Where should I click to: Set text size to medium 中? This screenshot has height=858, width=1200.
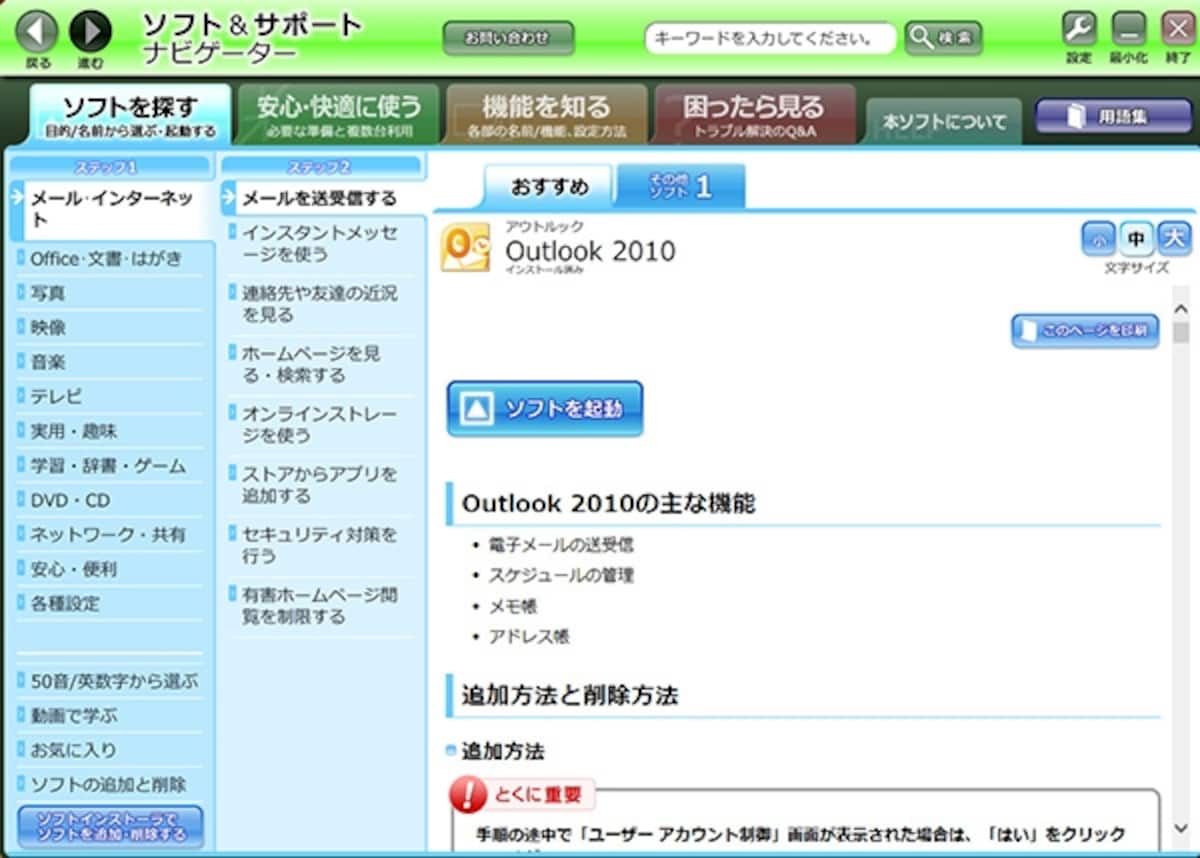point(1135,239)
